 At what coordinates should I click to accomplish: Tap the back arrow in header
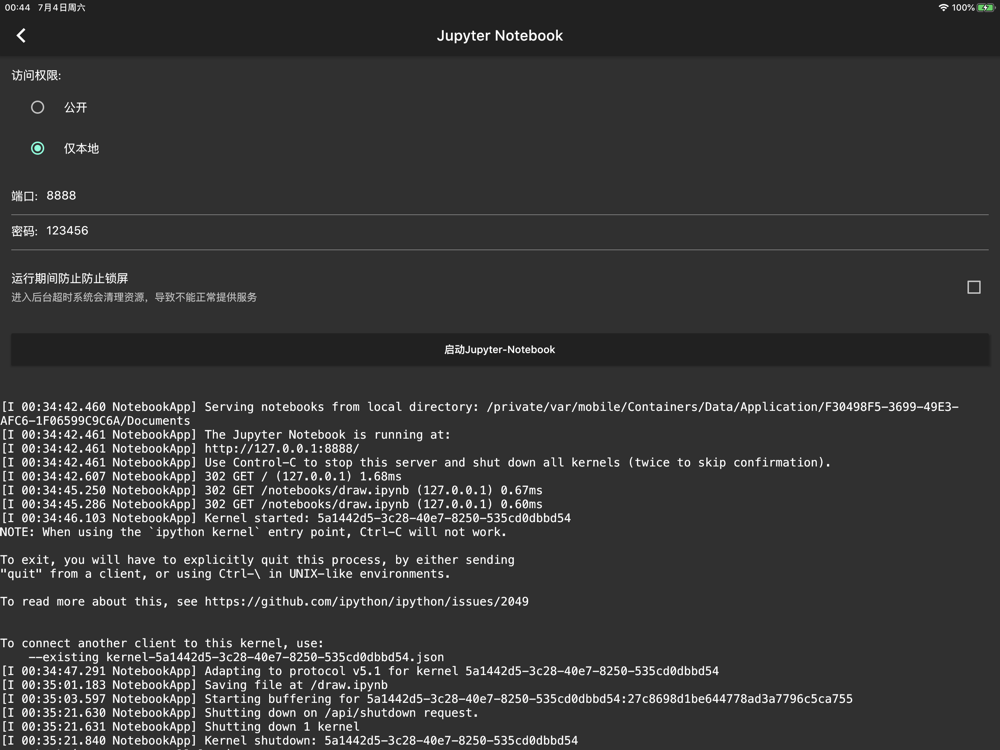(21, 35)
